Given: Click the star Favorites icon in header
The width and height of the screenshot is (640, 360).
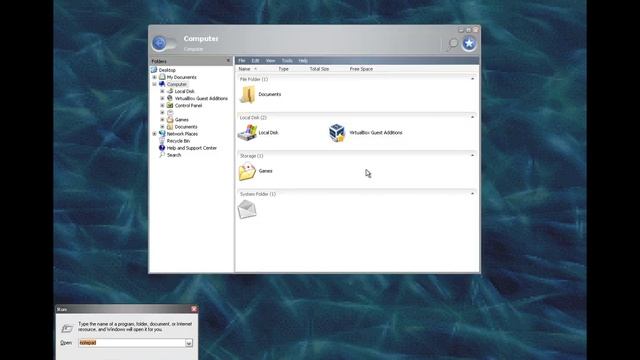Looking at the screenshot, I should coord(469,43).
